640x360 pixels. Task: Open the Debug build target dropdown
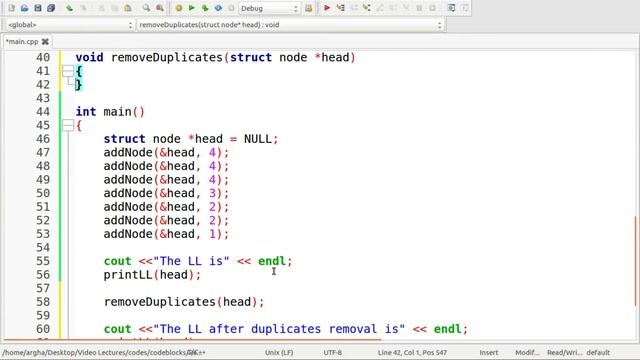(x=269, y=8)
